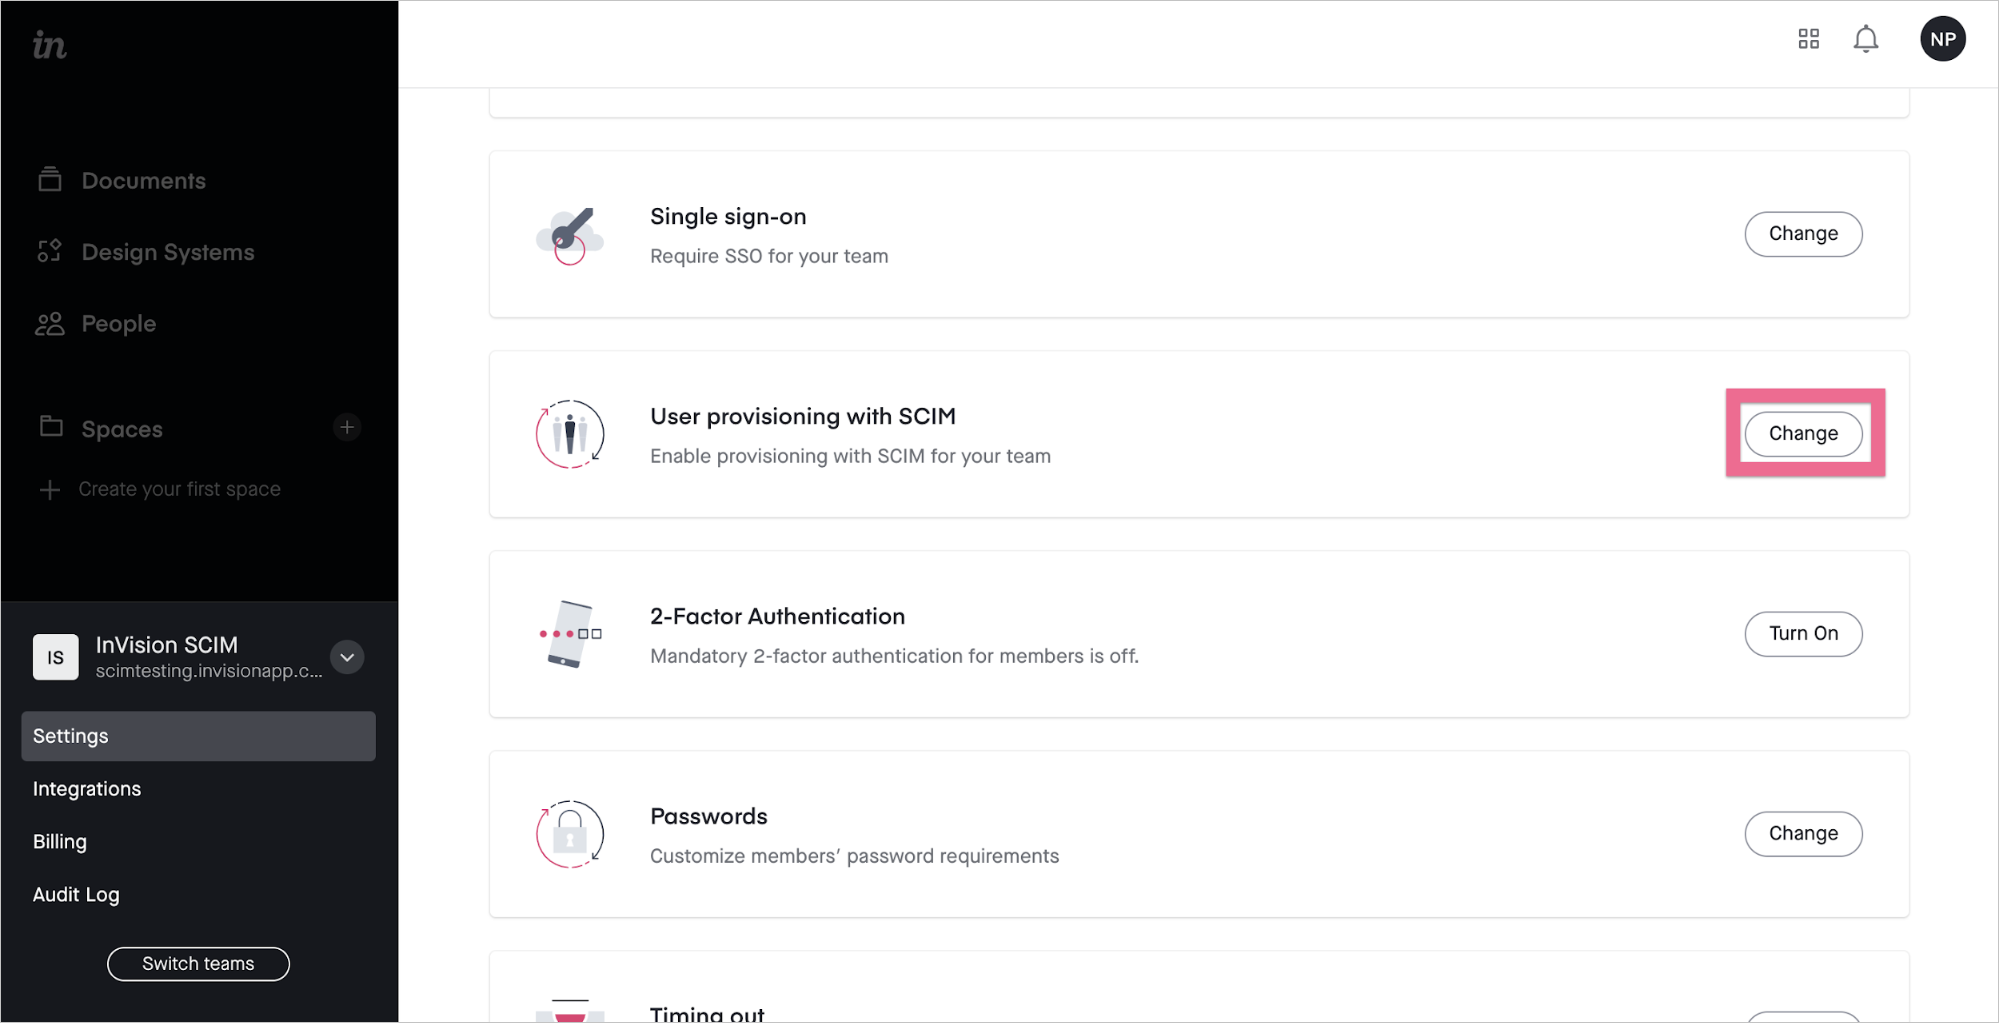The image size is (1999, 1023).
Task: Click the InVision logo
Action: tap(47, 43)
